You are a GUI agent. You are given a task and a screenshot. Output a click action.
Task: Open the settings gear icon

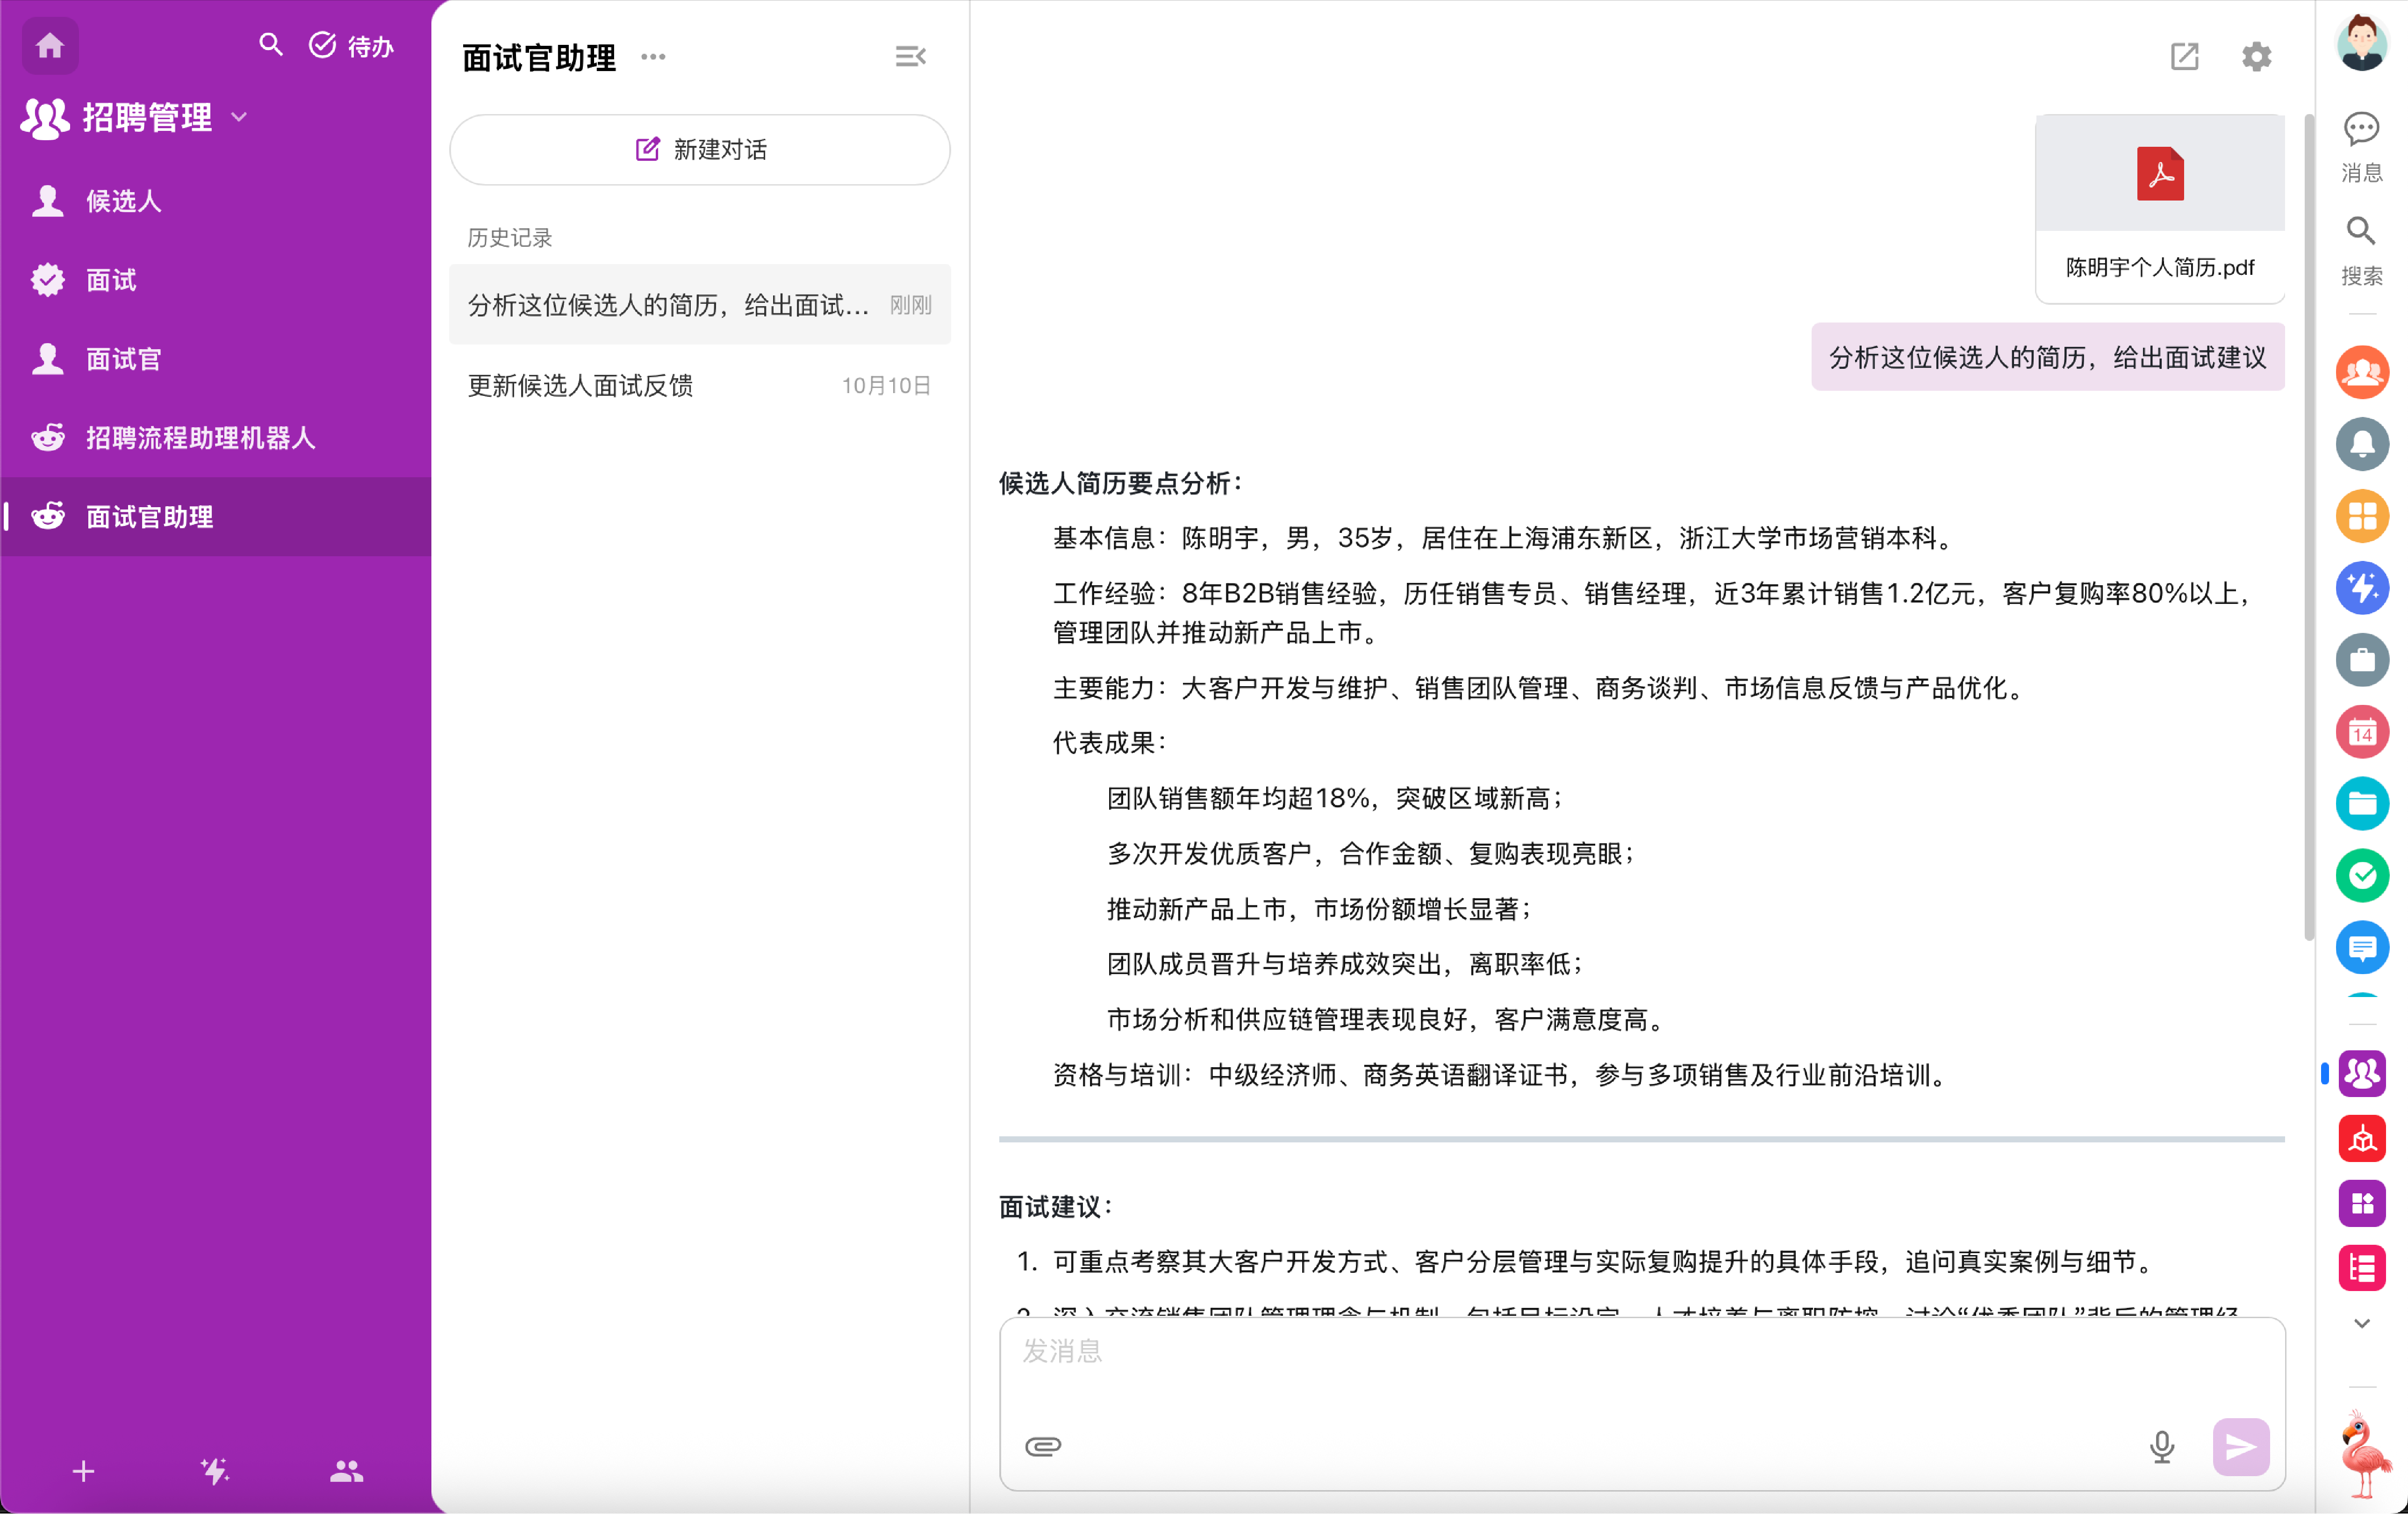tap(2256, 57)
